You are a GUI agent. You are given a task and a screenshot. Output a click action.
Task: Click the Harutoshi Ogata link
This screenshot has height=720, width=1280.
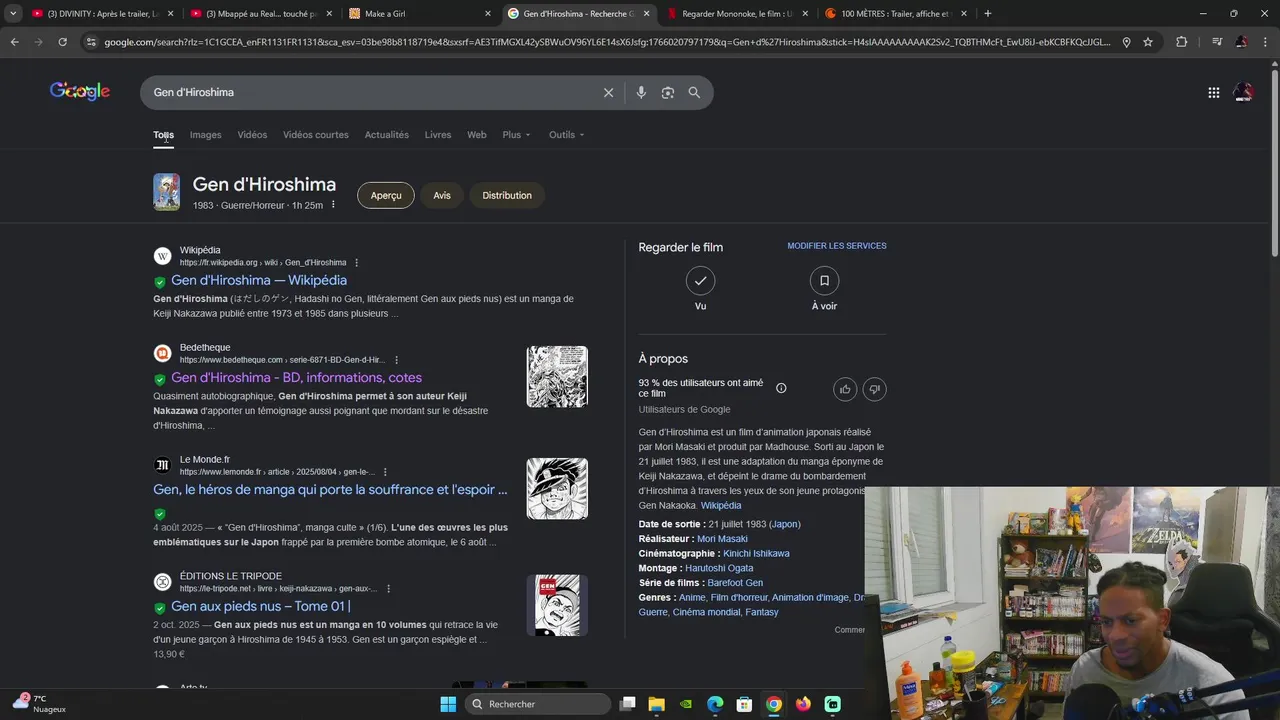tap(719, 568)
